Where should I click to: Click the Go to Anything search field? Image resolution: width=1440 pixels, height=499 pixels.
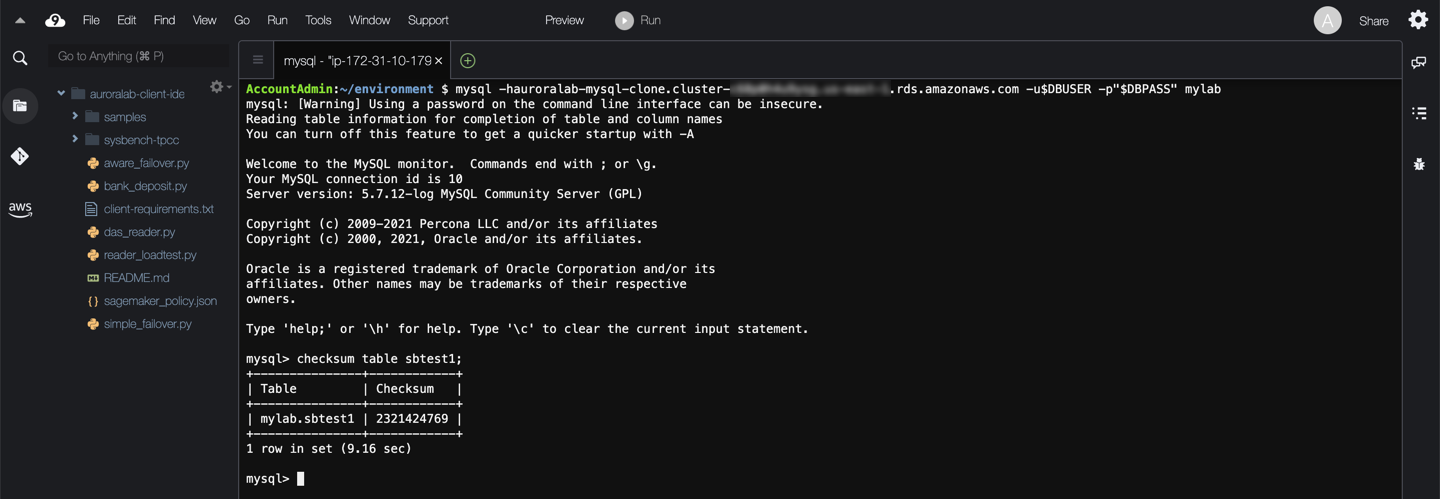click(x=138, y=56)
